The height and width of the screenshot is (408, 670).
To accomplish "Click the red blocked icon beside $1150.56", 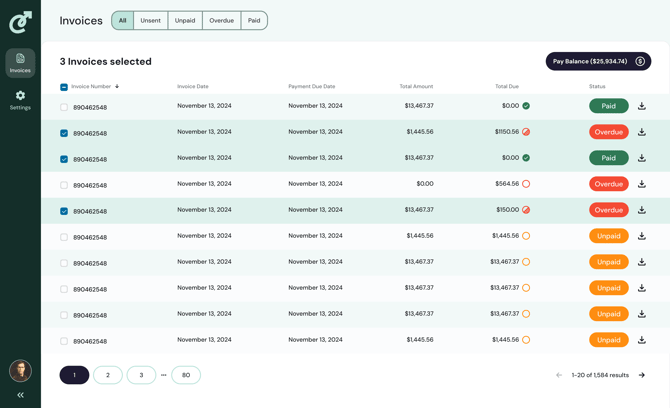I will tap(526, 132).
